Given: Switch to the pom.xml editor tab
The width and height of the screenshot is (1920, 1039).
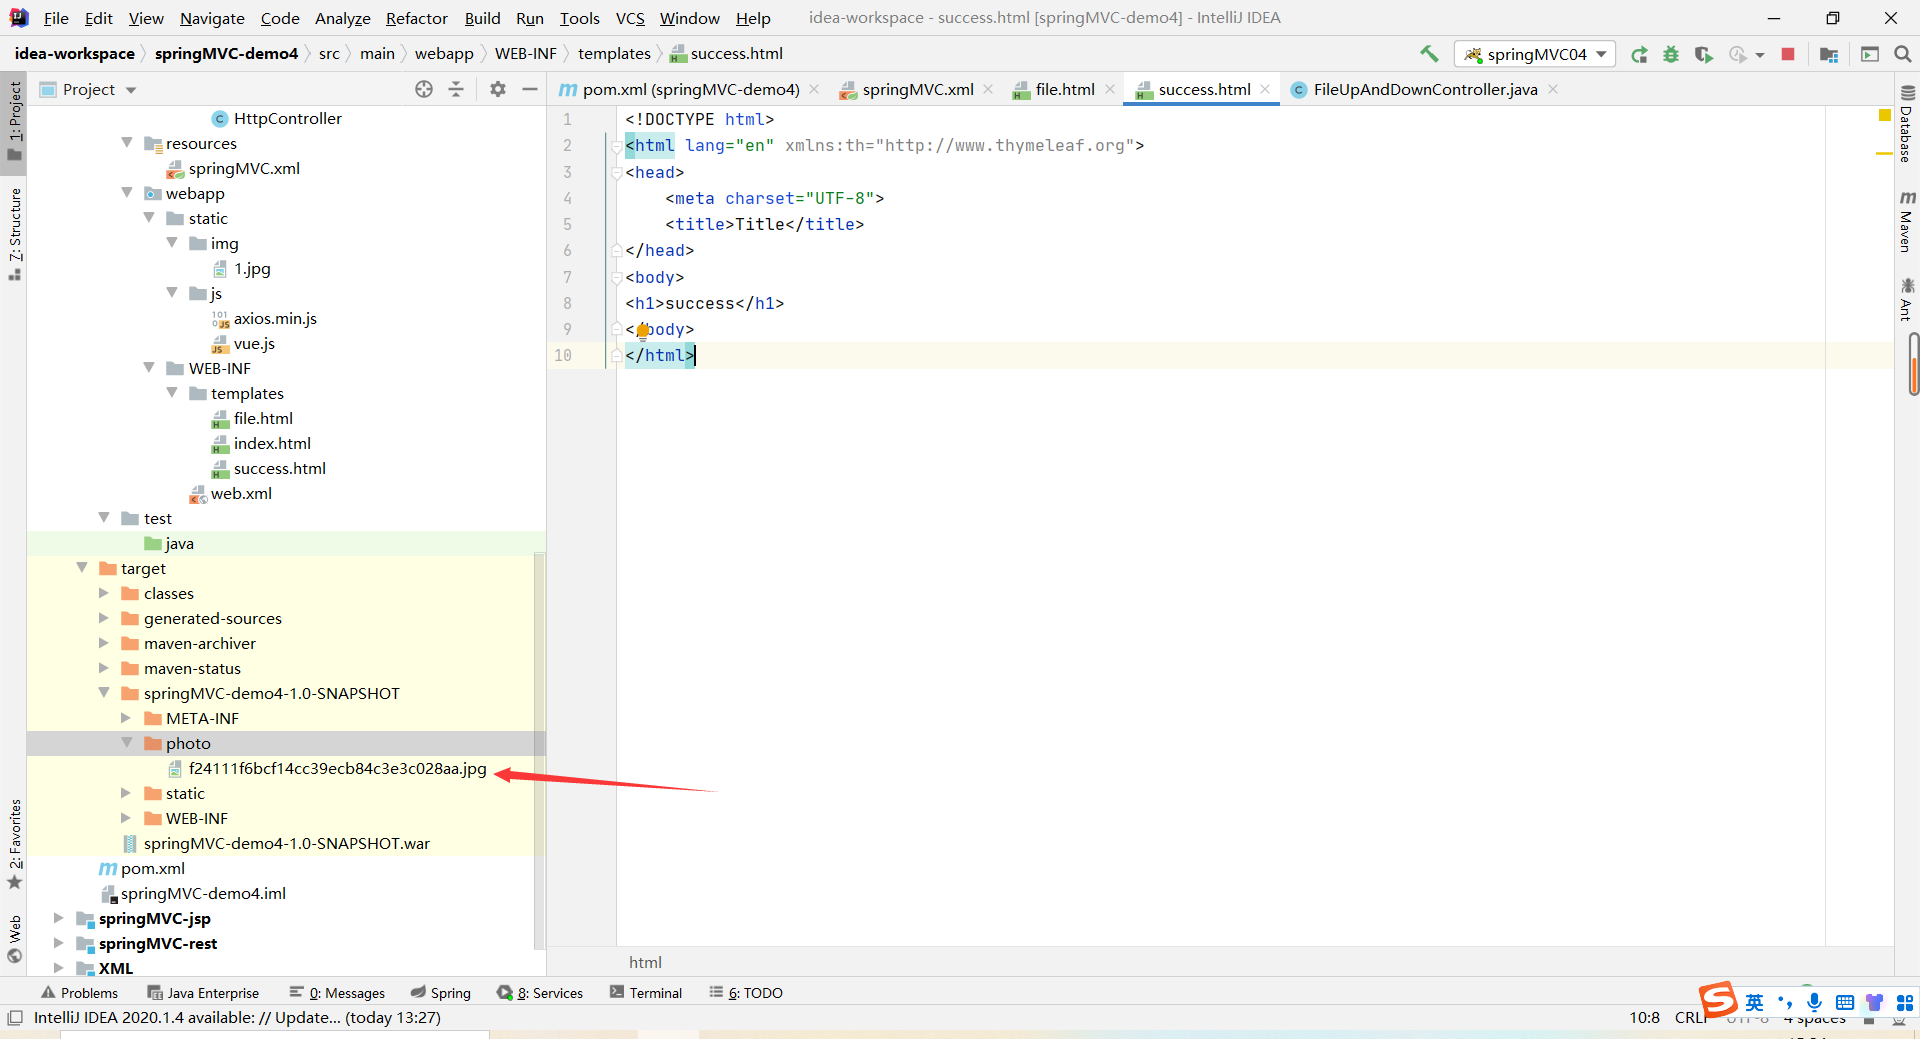Looking at the screenshot, I should 690,89.
